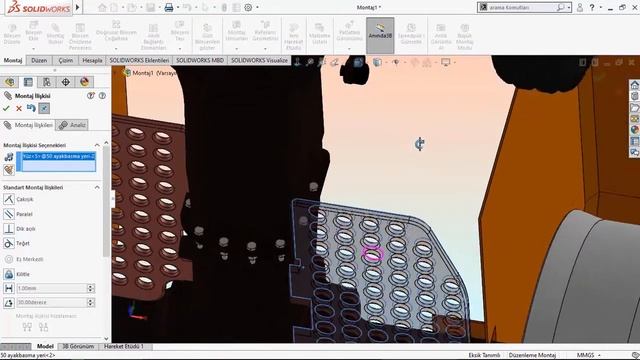Screen dimensions: 640x360
Task: Adjust the angle value spinner arrows
Action: point(91,302)
